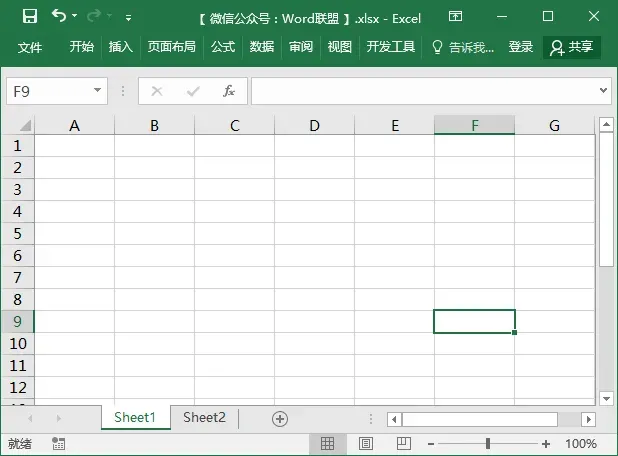The image size is (618, 456).
Task: Click the New Sheet plus icon
Action: (x=280, y=419)
